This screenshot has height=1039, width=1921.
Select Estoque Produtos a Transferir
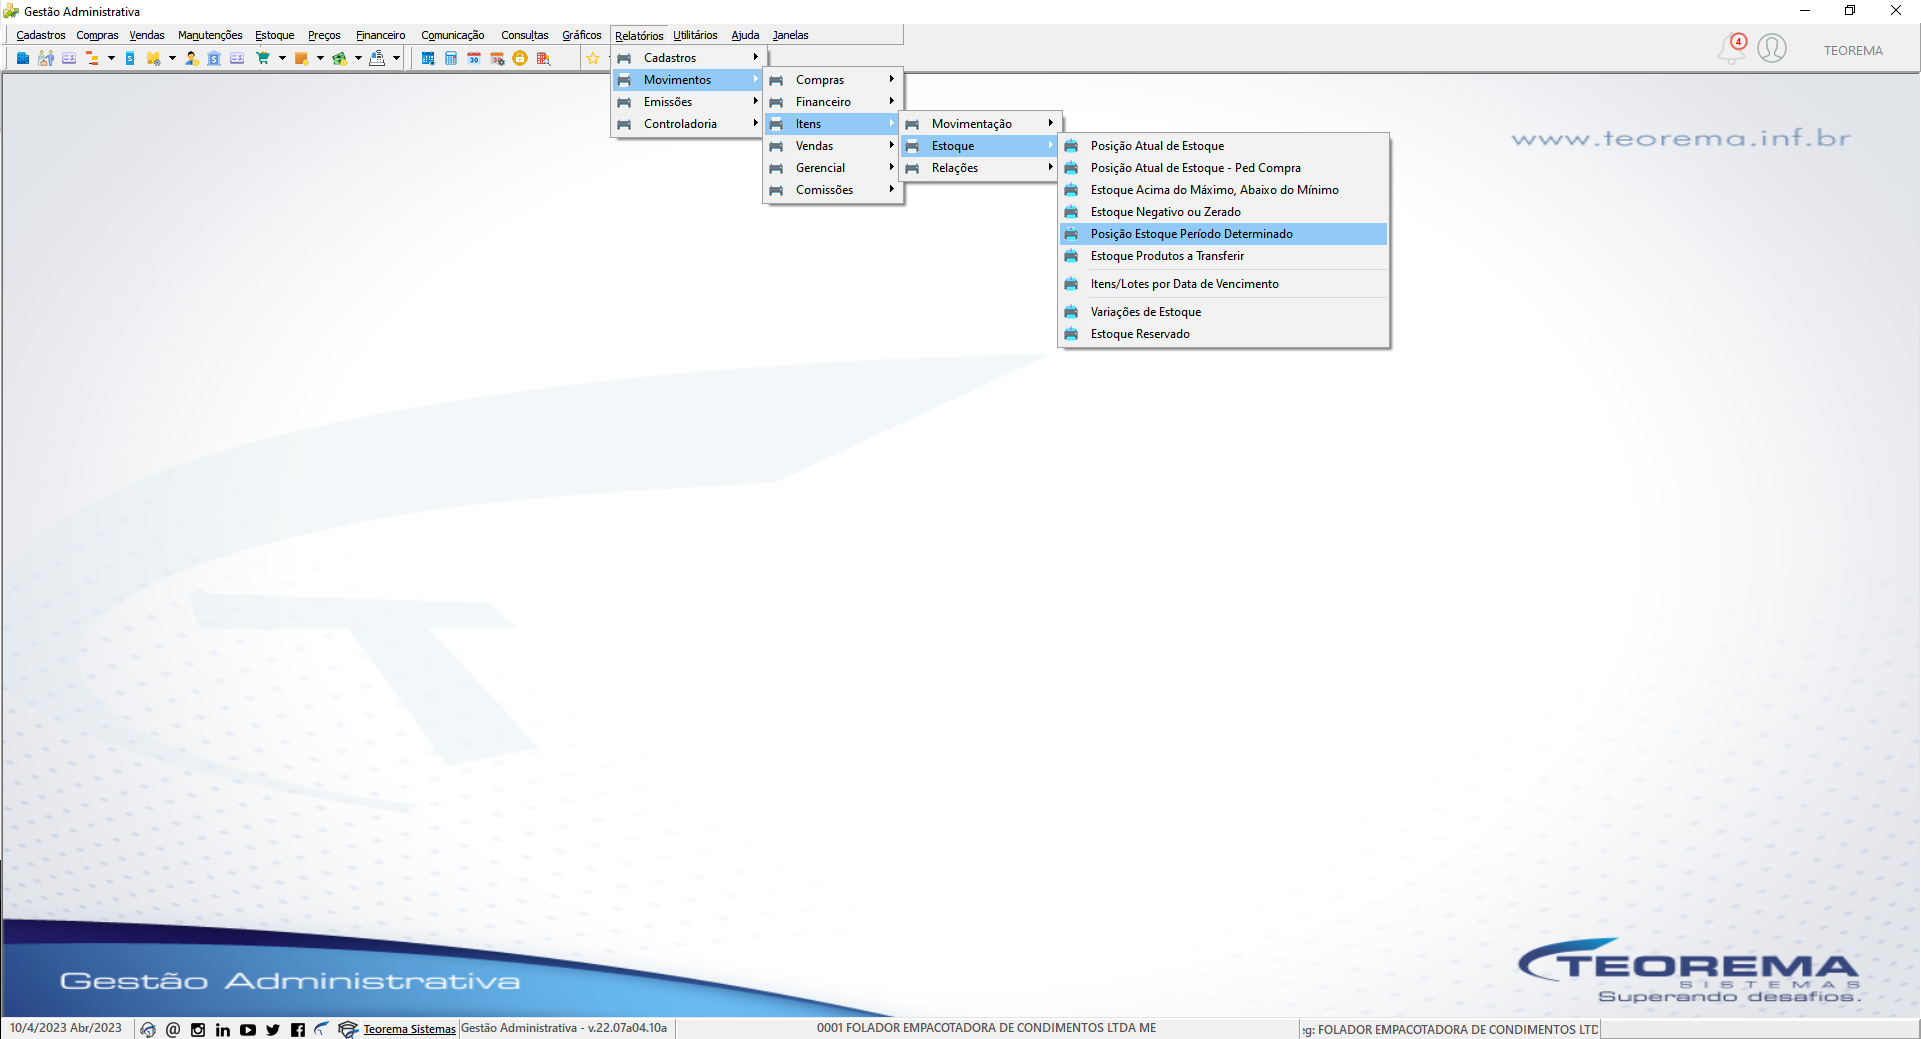(x=1224, y=256)
